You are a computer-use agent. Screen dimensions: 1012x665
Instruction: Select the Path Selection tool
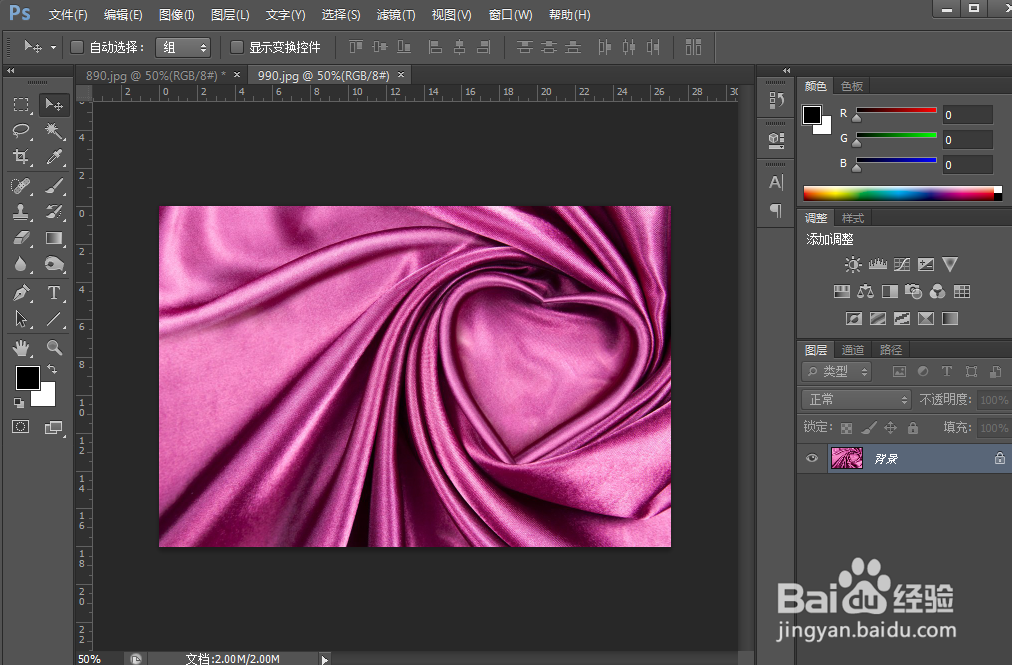pyautogui.click(x=21, y=319)
